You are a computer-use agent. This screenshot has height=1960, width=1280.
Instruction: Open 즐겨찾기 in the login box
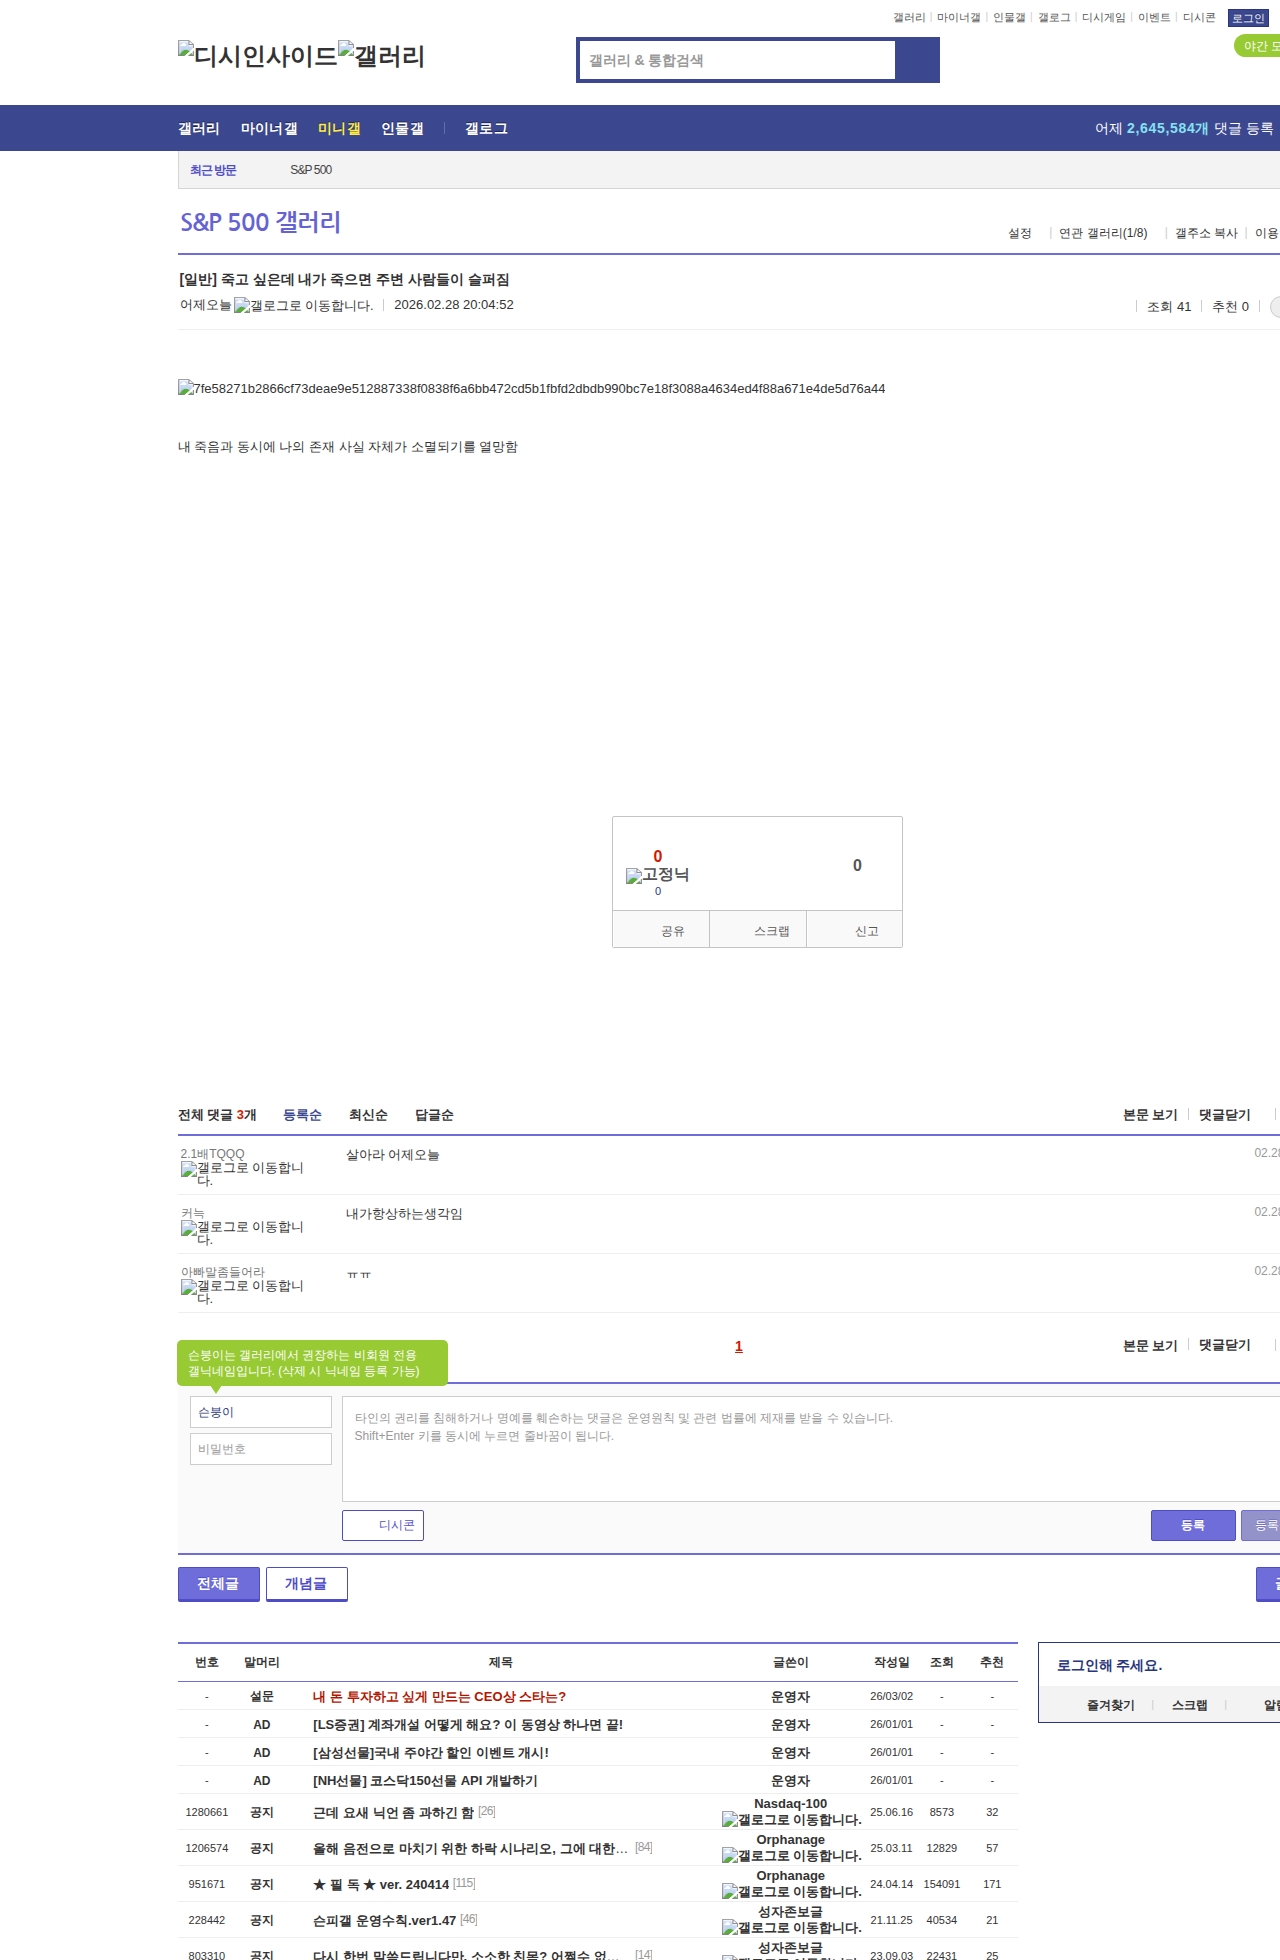coord(1110,1705)
